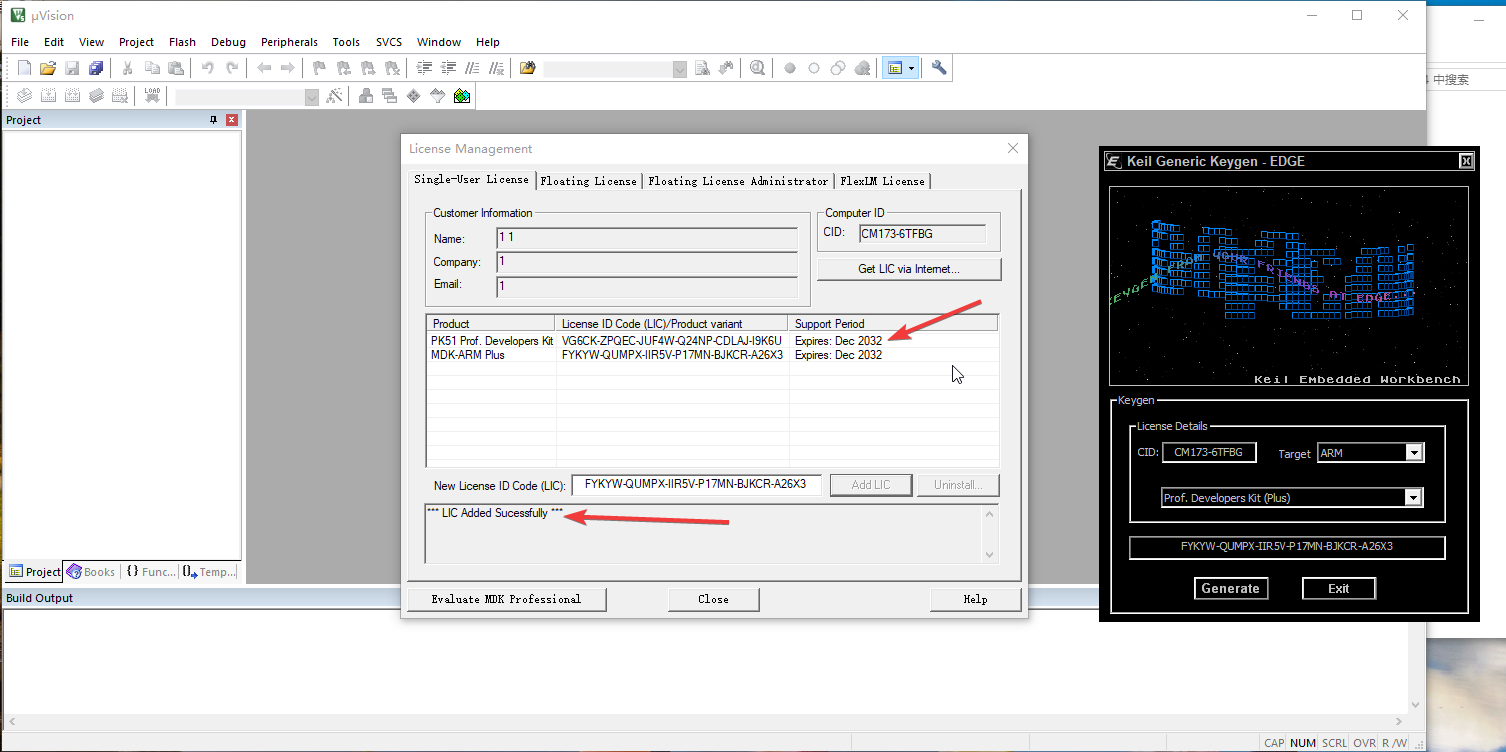
Task: Click the Save All icon
Action: (x=96, y=68)
